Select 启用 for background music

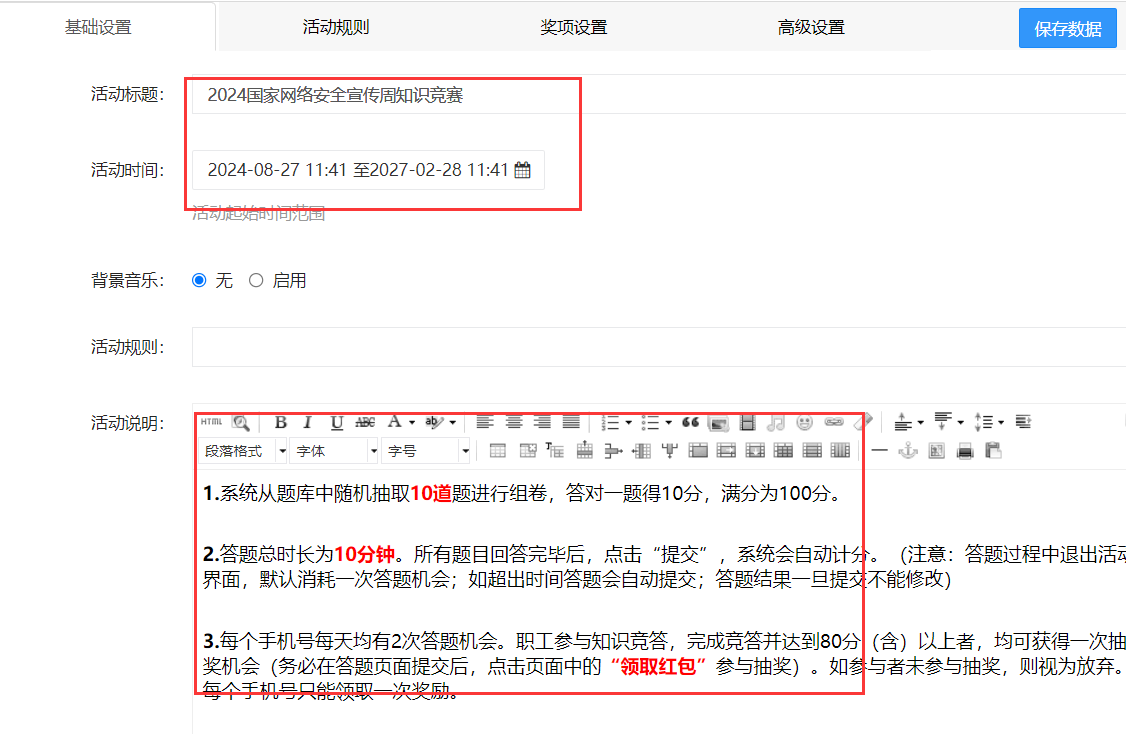pos(256,280)
